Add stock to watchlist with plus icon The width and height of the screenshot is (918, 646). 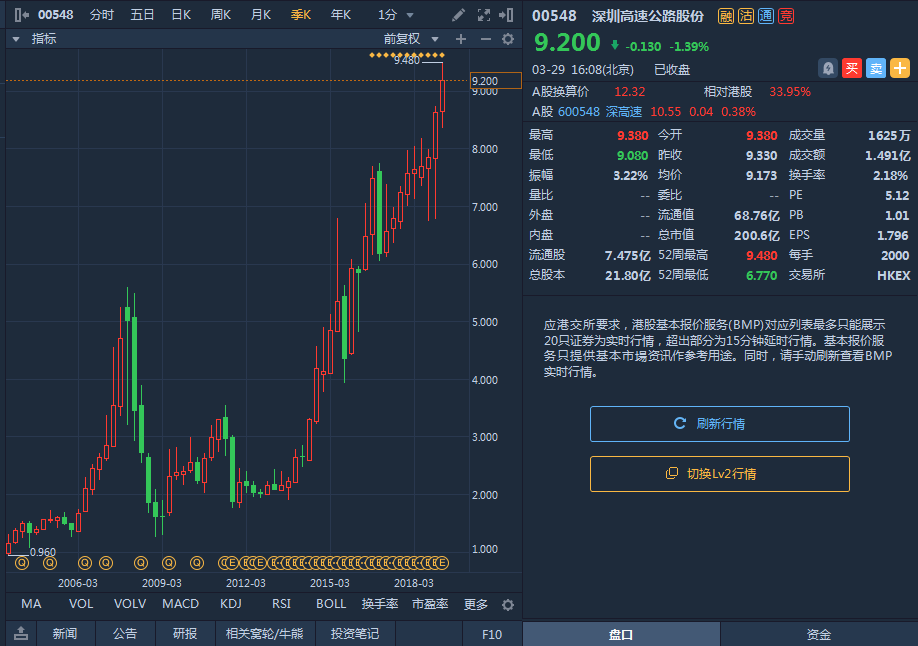tap(899, 68)
